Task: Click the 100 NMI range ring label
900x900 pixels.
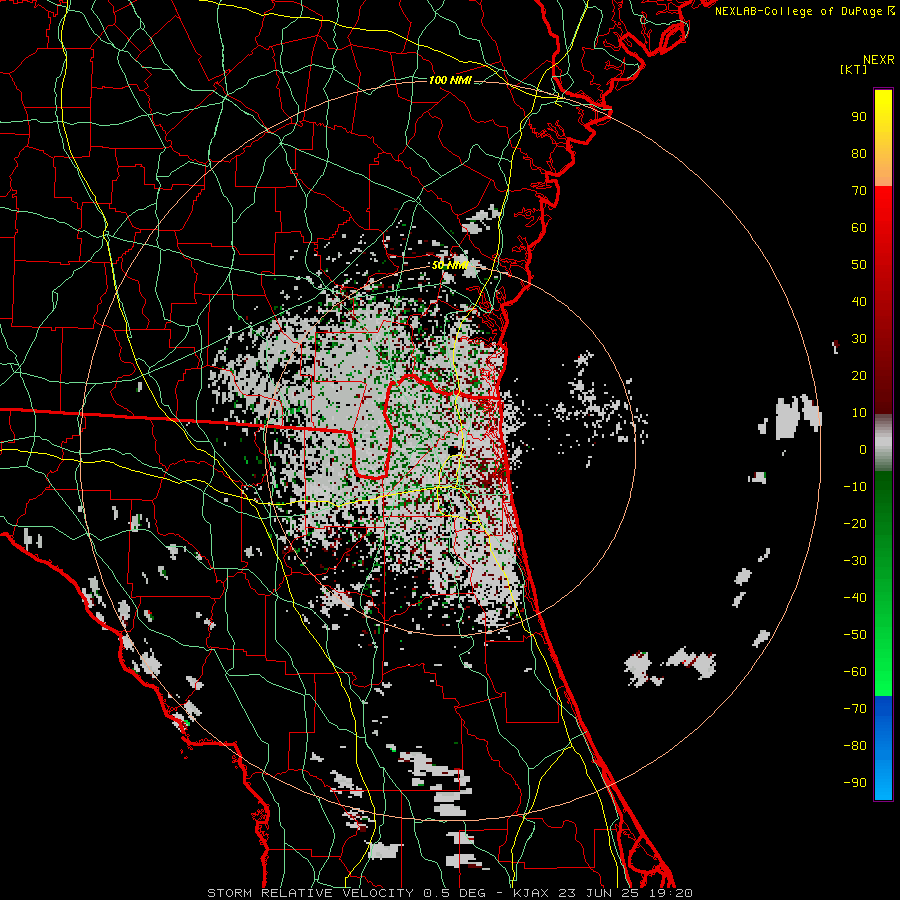Action: point(450,80)
